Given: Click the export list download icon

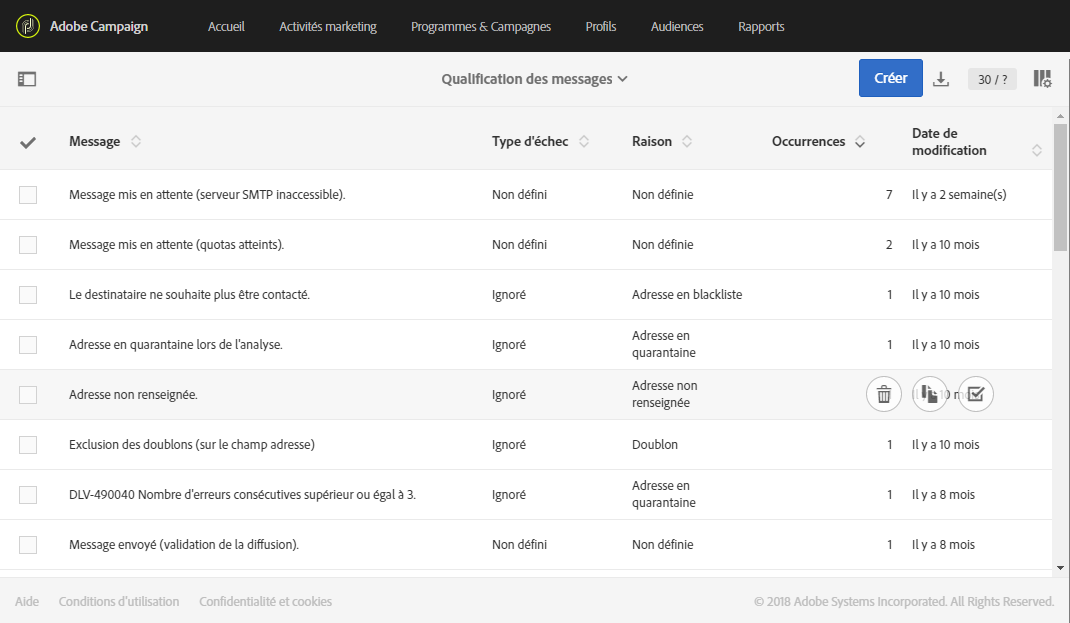Looking at the screenshot, I should pos(941,79).
